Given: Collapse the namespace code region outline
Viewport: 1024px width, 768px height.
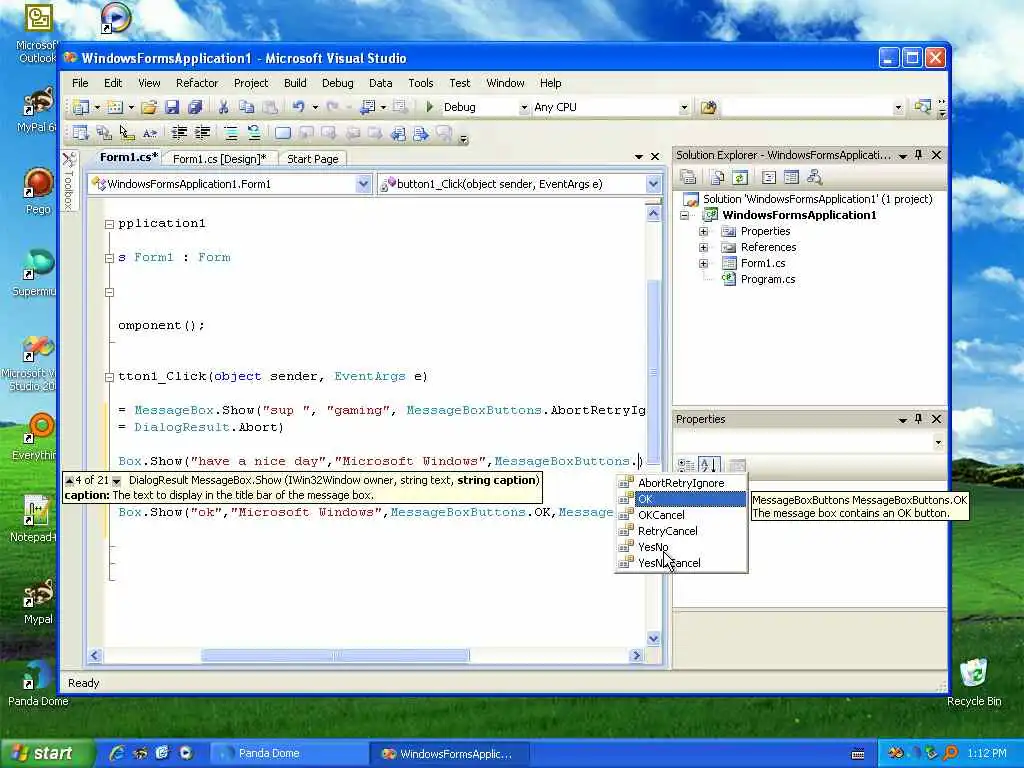Looking at the screenshot, I should [x=110, y=224].
